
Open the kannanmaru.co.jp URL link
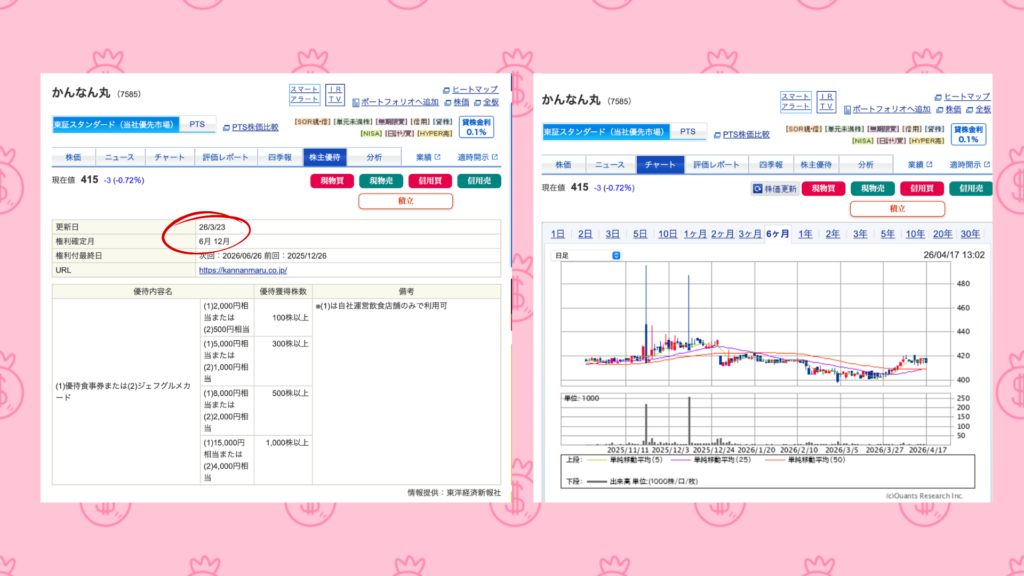coord(243,270)
